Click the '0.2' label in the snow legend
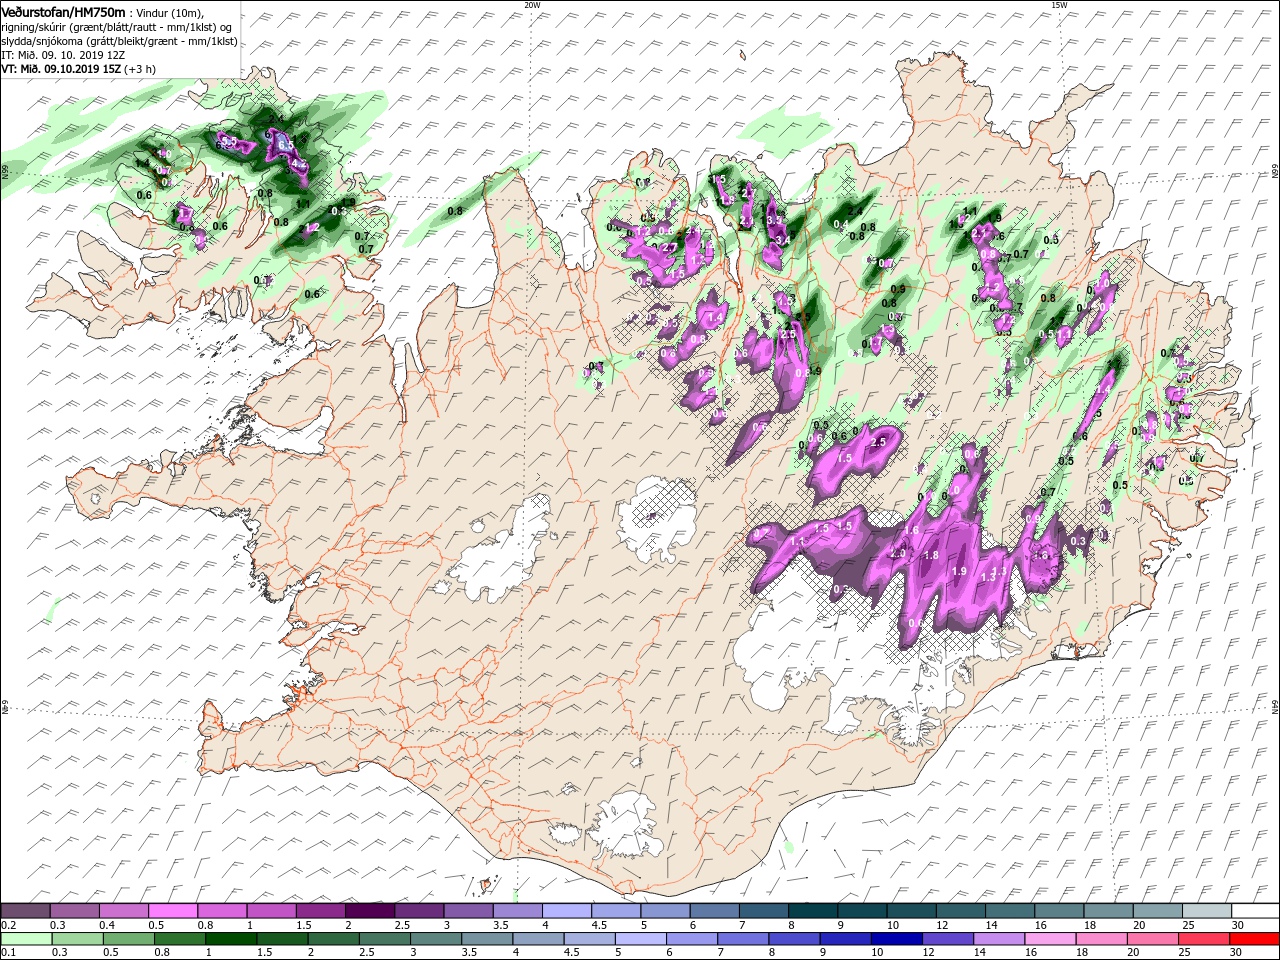 point(9,925)
